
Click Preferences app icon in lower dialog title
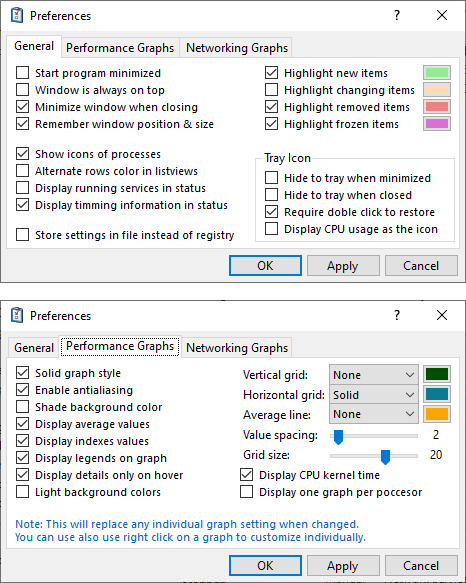pos(17,315)
